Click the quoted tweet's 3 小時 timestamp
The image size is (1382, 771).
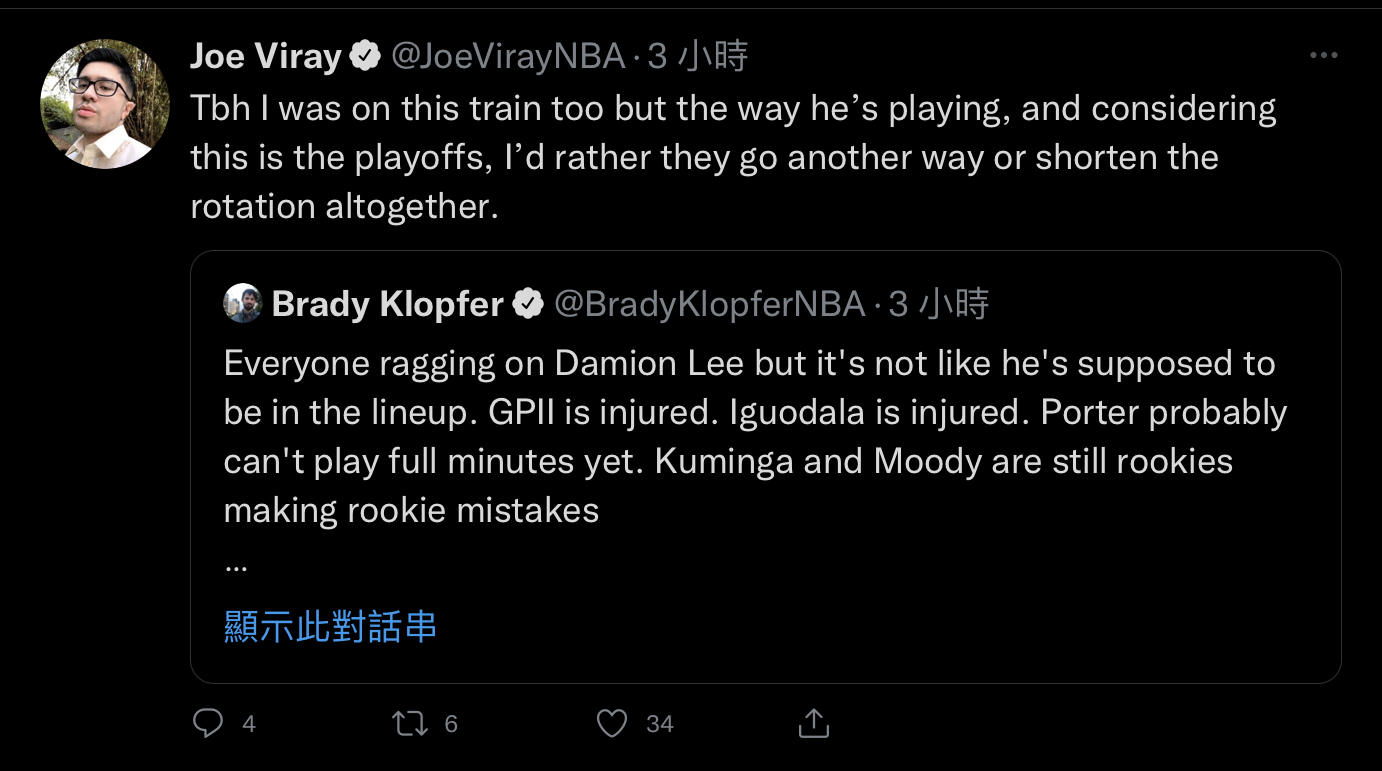[939, 304]
